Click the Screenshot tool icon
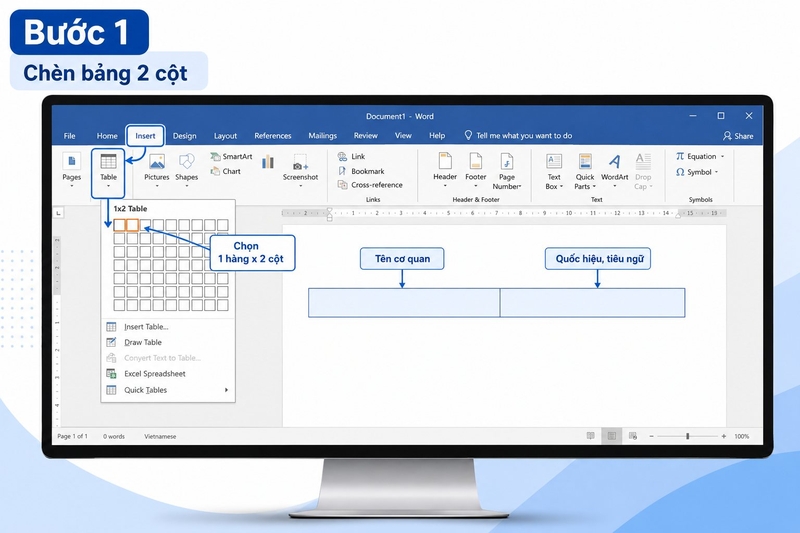 (300, 162)
